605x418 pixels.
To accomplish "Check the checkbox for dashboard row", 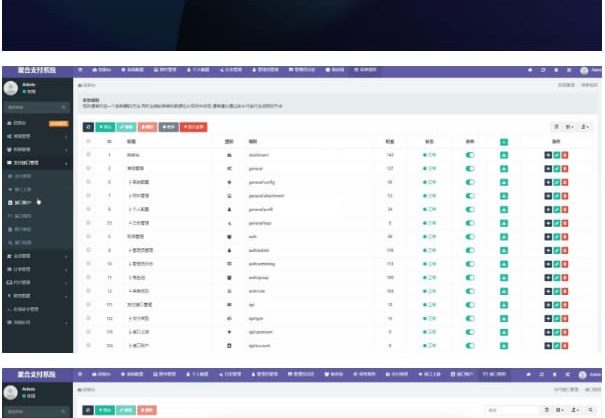I will [88, 154].
